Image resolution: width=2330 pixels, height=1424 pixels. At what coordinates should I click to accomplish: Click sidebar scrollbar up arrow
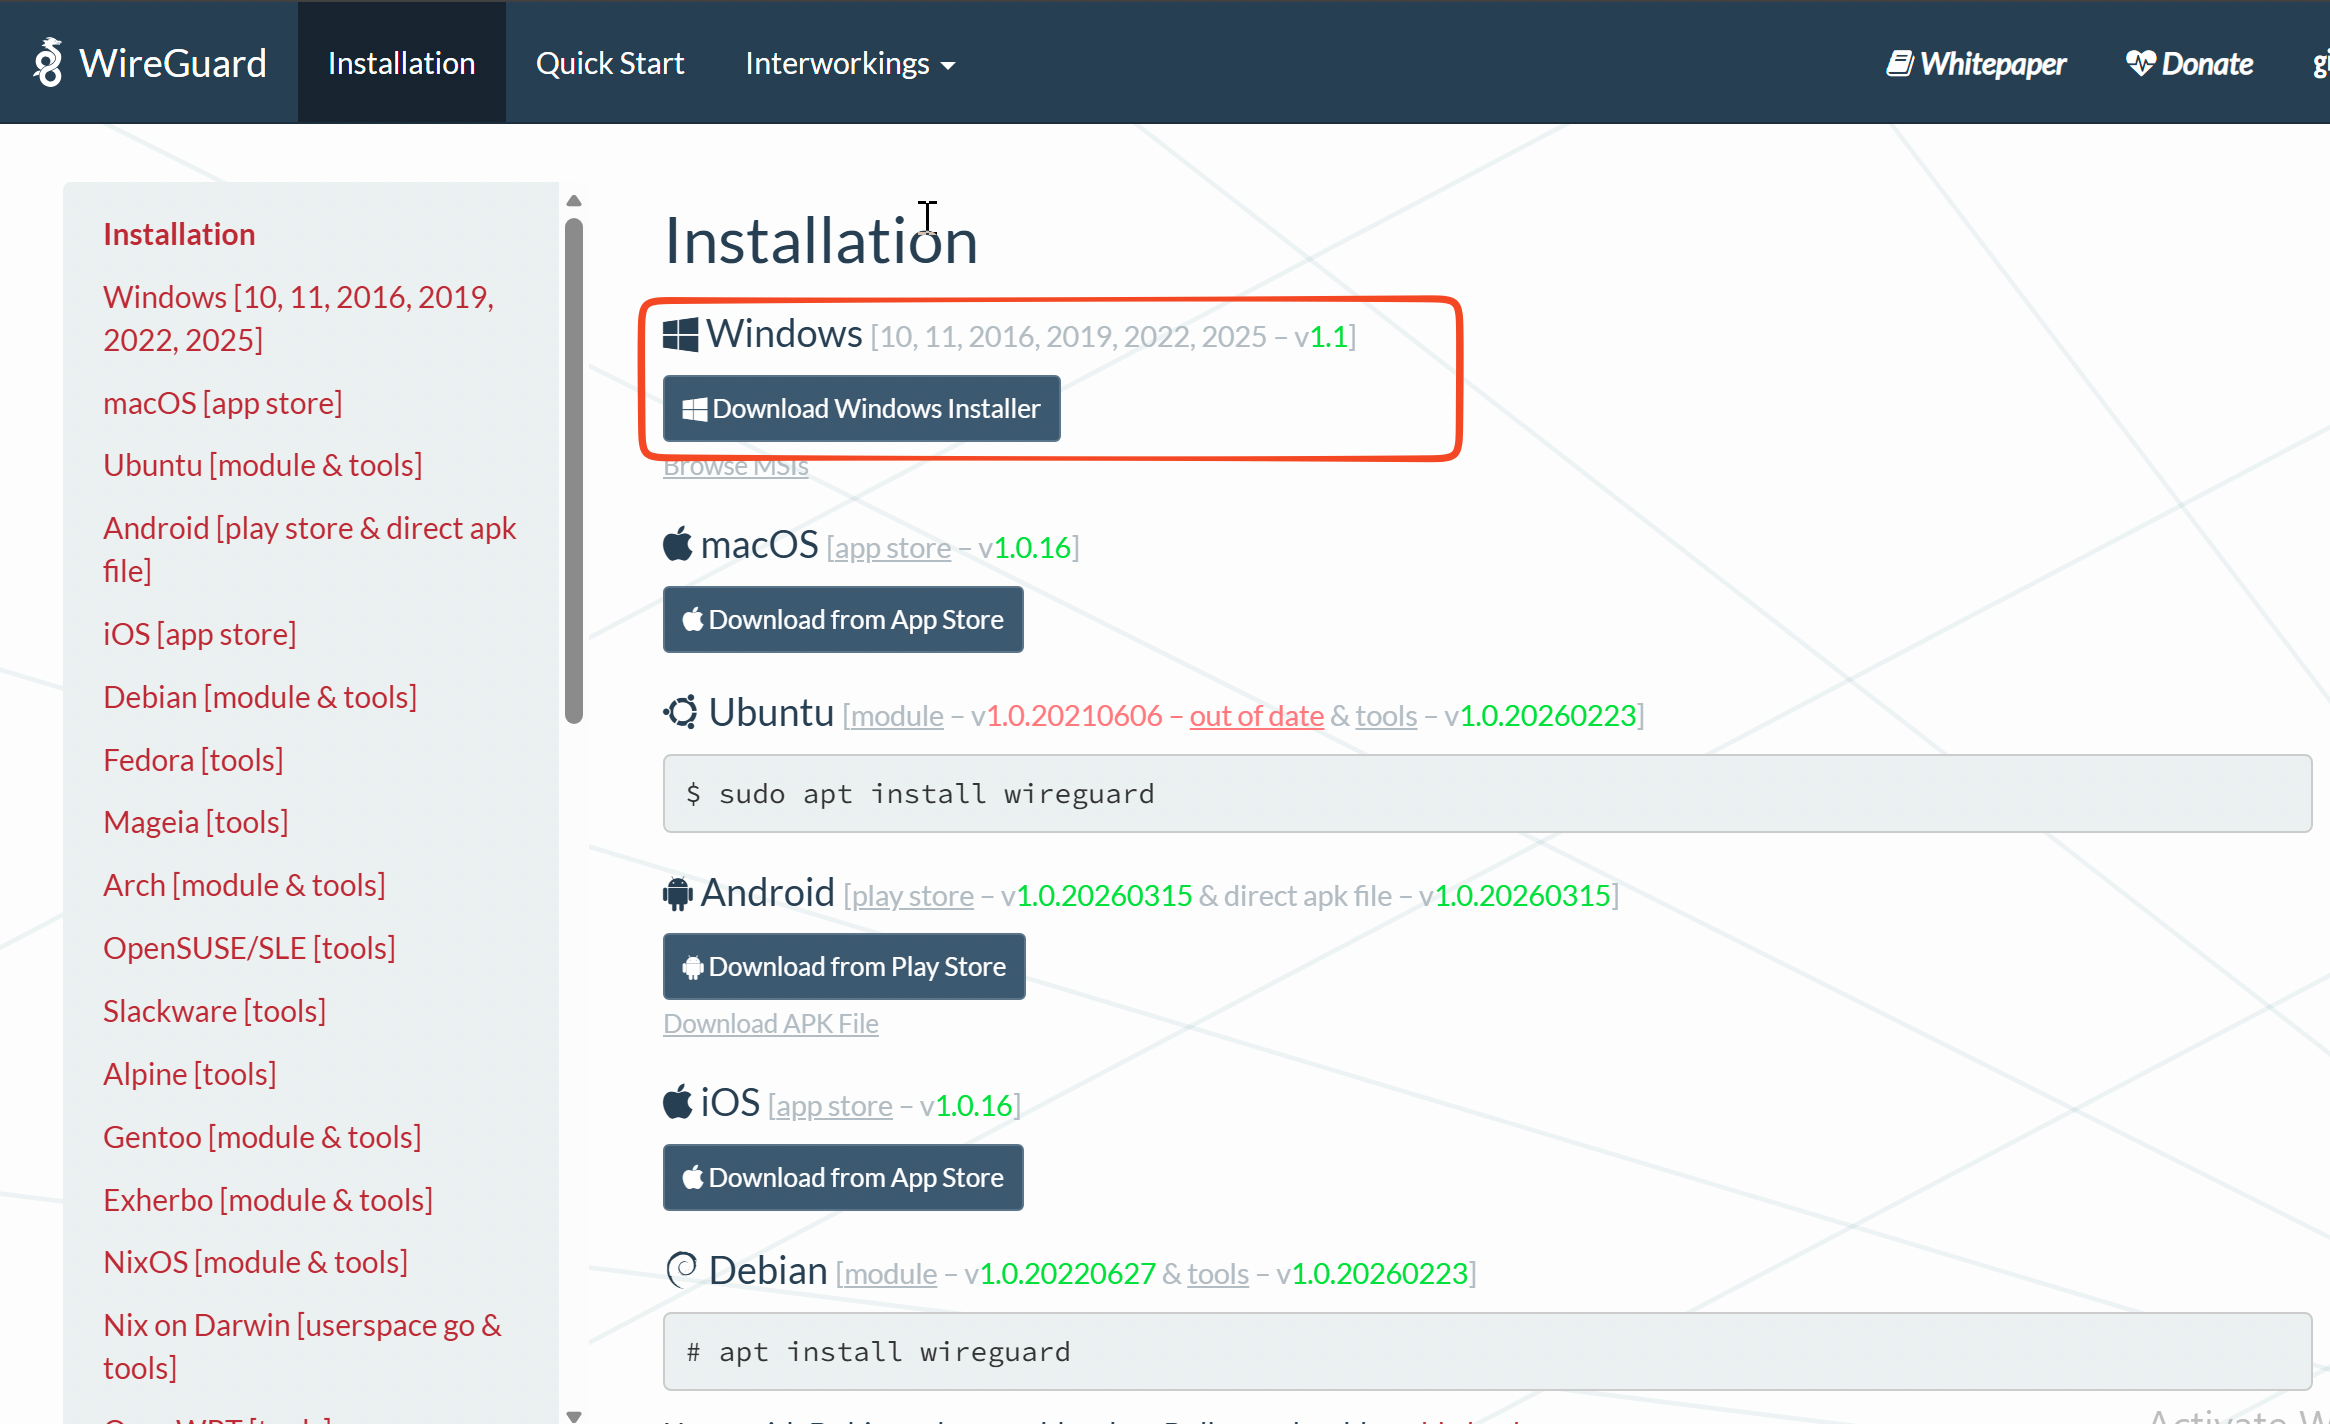tap(574, 201)
